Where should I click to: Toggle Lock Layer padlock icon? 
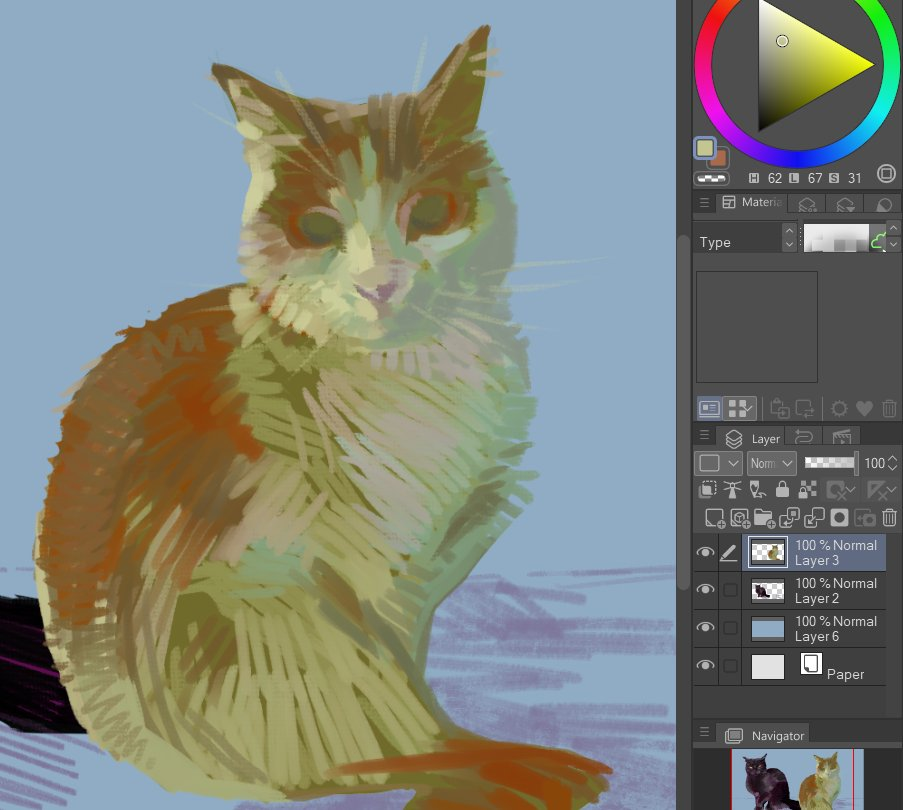[782, 489]
